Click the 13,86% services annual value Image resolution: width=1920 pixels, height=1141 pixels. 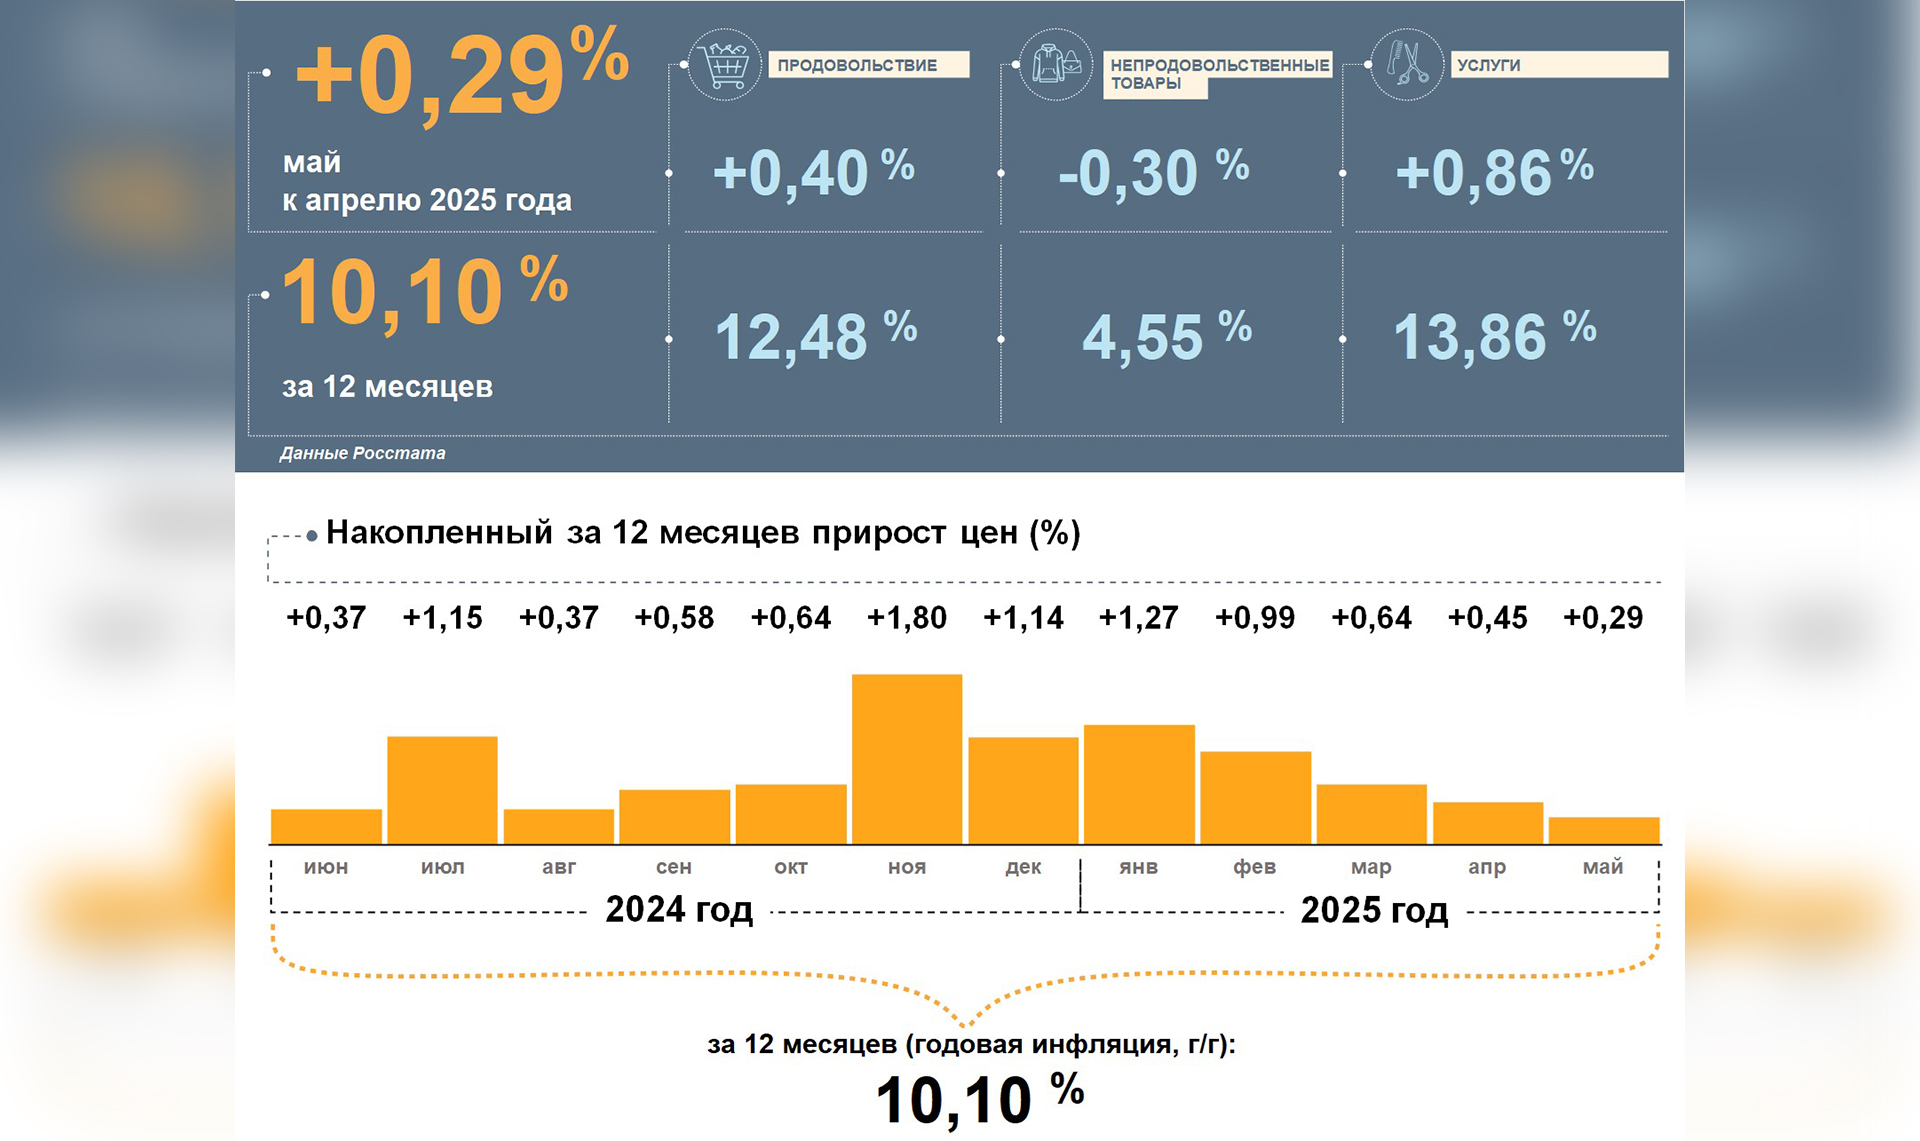tap(1494, 337)
